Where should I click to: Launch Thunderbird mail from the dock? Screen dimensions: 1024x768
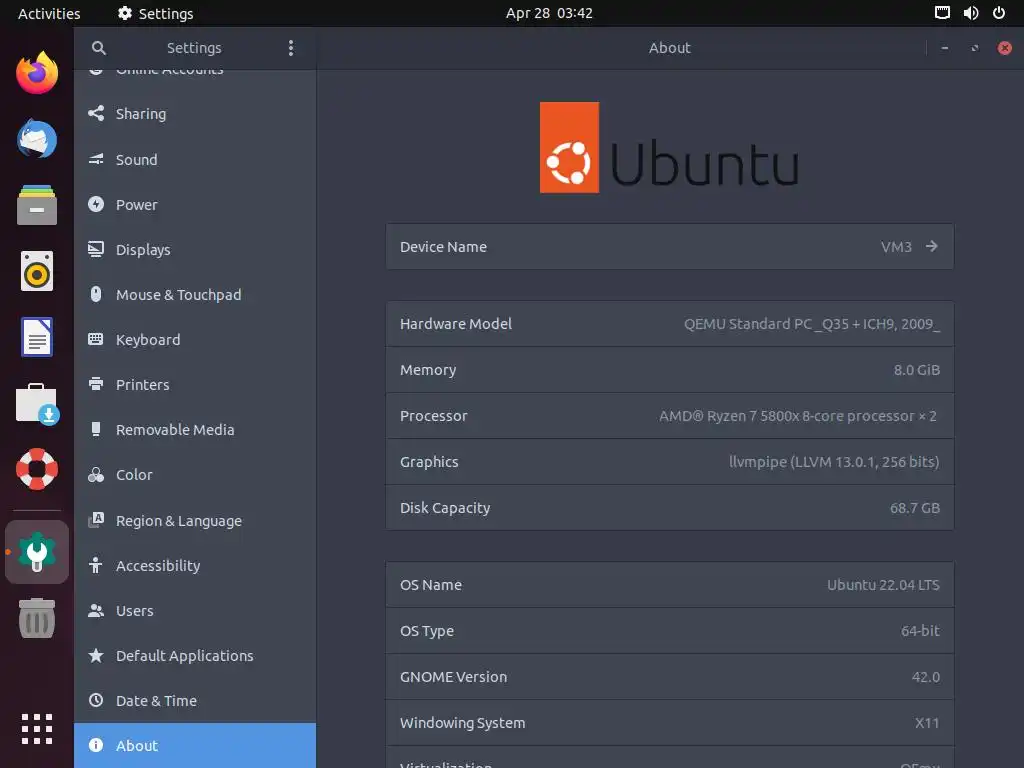click(x=37, y=138)
